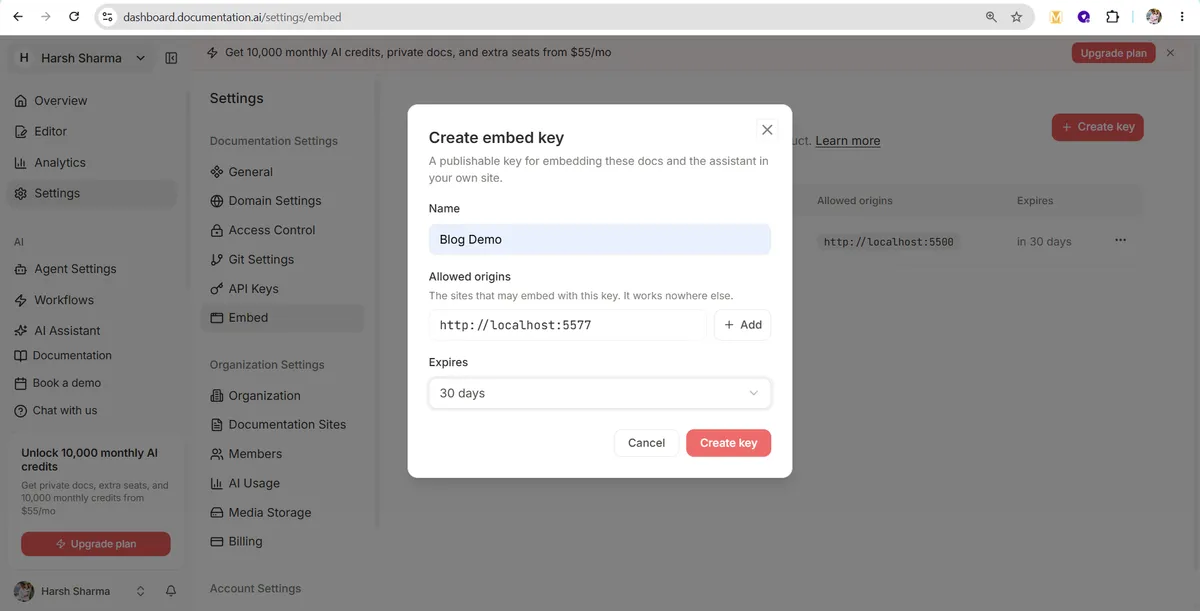Bookmark the page with the star icon
The height and width of the screenshot is (611, 1200).
(x=1017, y=17)
